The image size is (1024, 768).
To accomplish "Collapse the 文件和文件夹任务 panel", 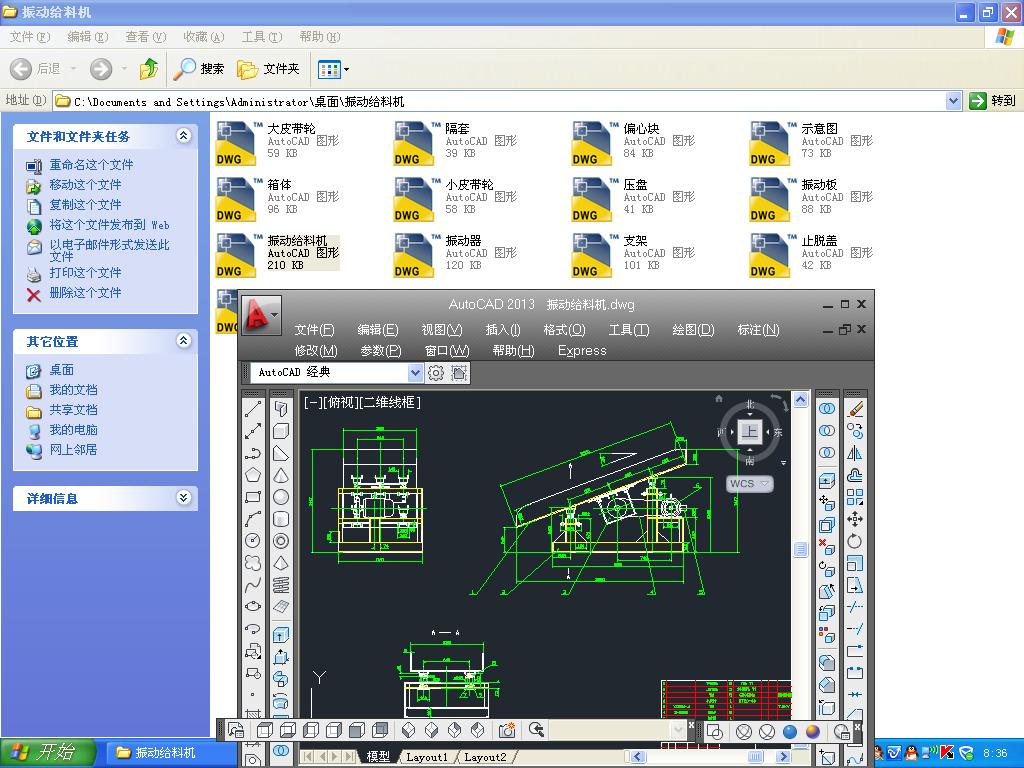I will [x=183, y=136].
